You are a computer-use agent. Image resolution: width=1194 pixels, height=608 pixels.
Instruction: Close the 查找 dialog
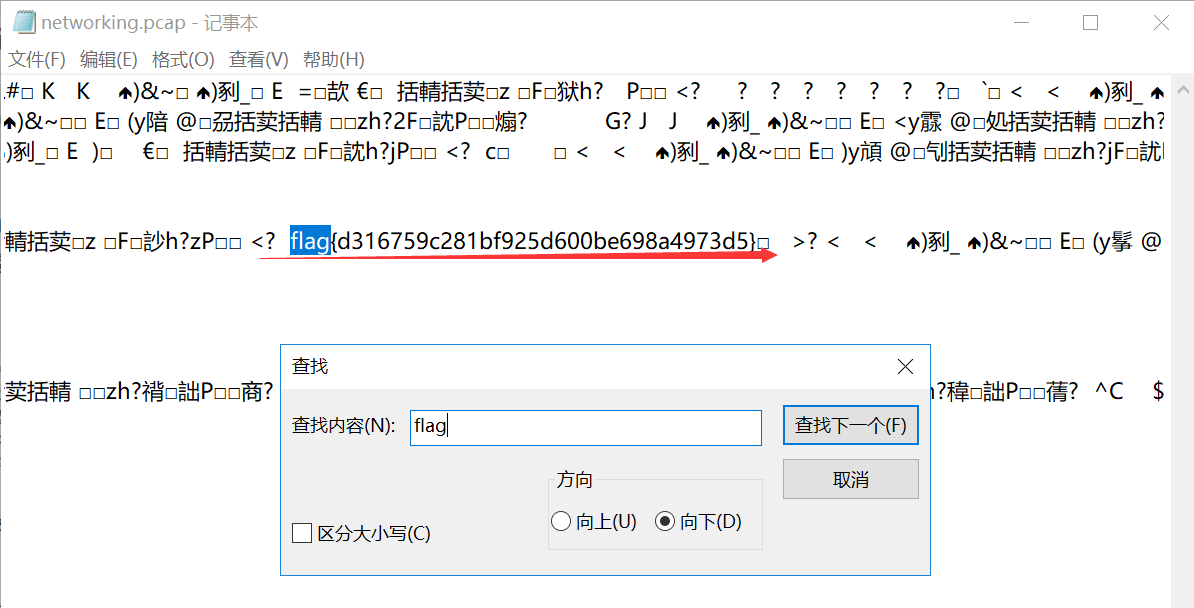click(905, 366)
